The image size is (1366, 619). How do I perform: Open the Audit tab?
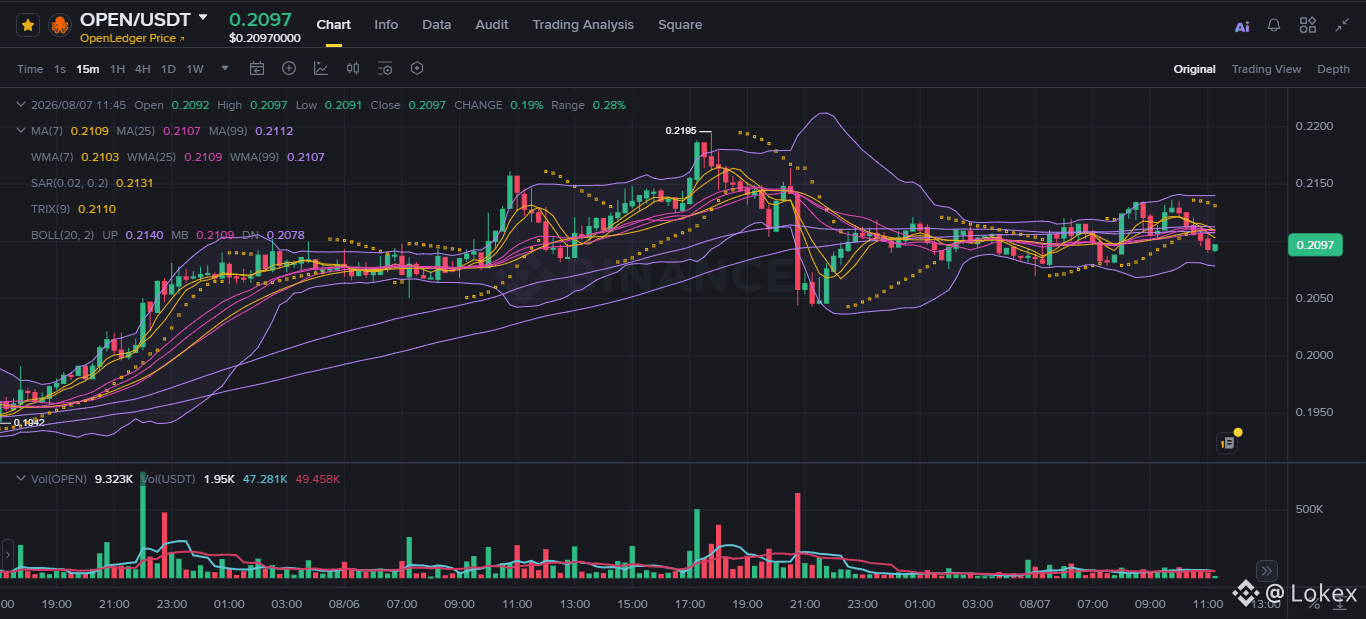click(x=492, y=25)
